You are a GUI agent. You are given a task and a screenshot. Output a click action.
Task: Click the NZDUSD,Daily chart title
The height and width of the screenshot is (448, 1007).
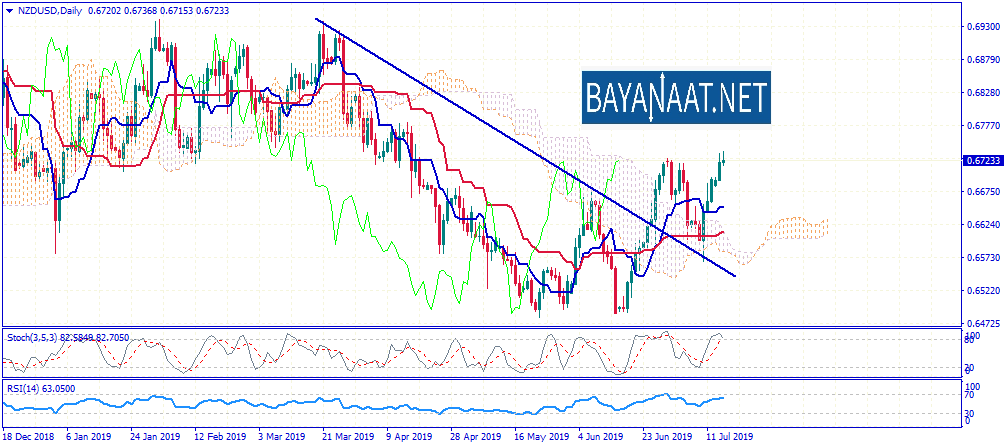pos(47,11)
